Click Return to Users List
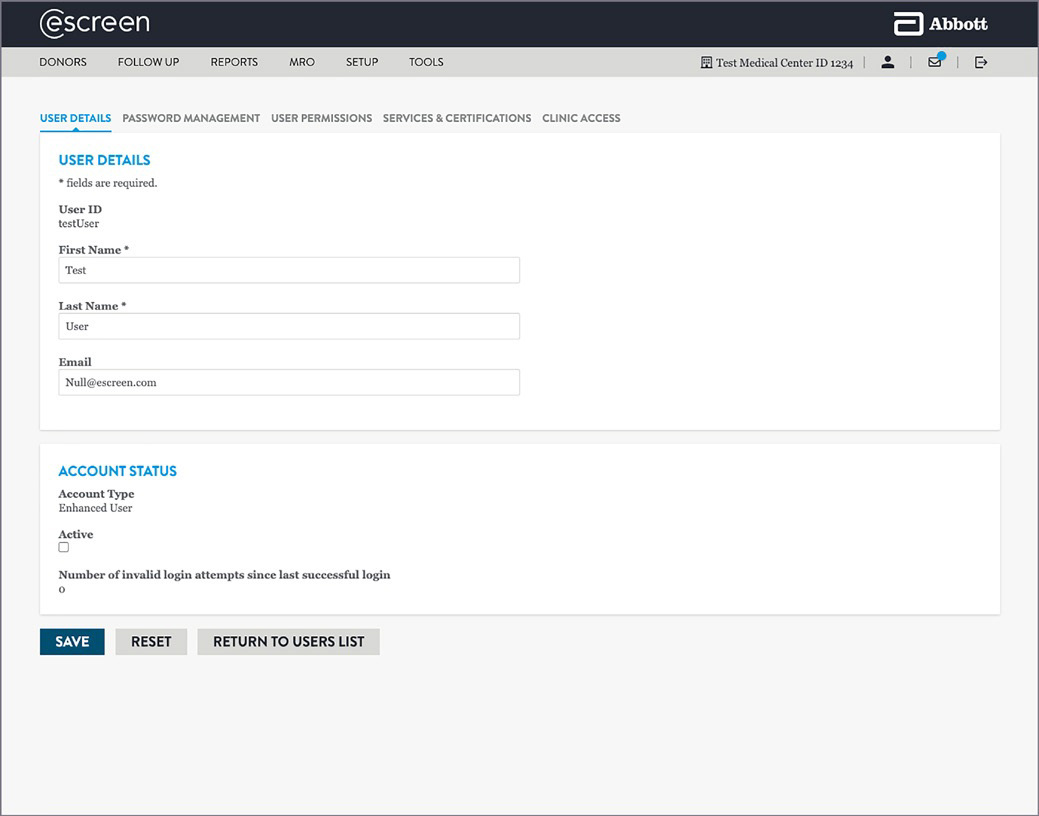Image resolution: width=1039 pixels, height=816 pixels. [288, 642]
